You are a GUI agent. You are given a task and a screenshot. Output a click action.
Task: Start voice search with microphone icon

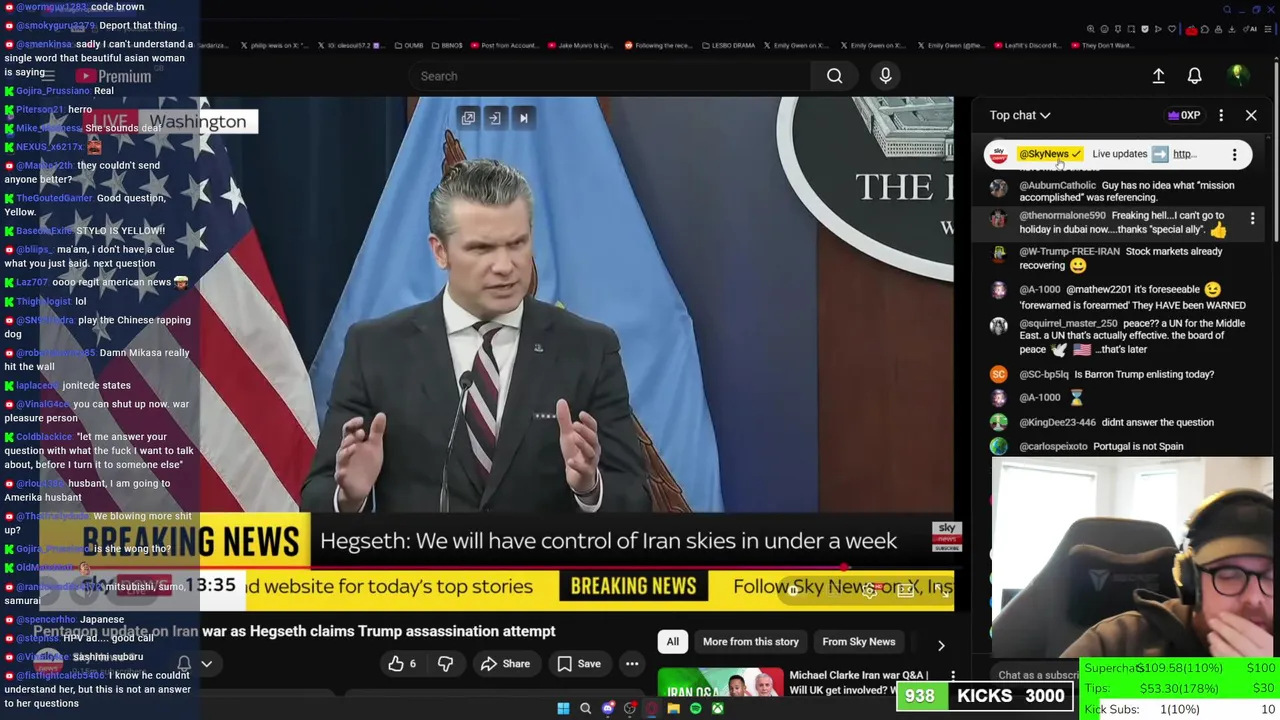(885, 76)
